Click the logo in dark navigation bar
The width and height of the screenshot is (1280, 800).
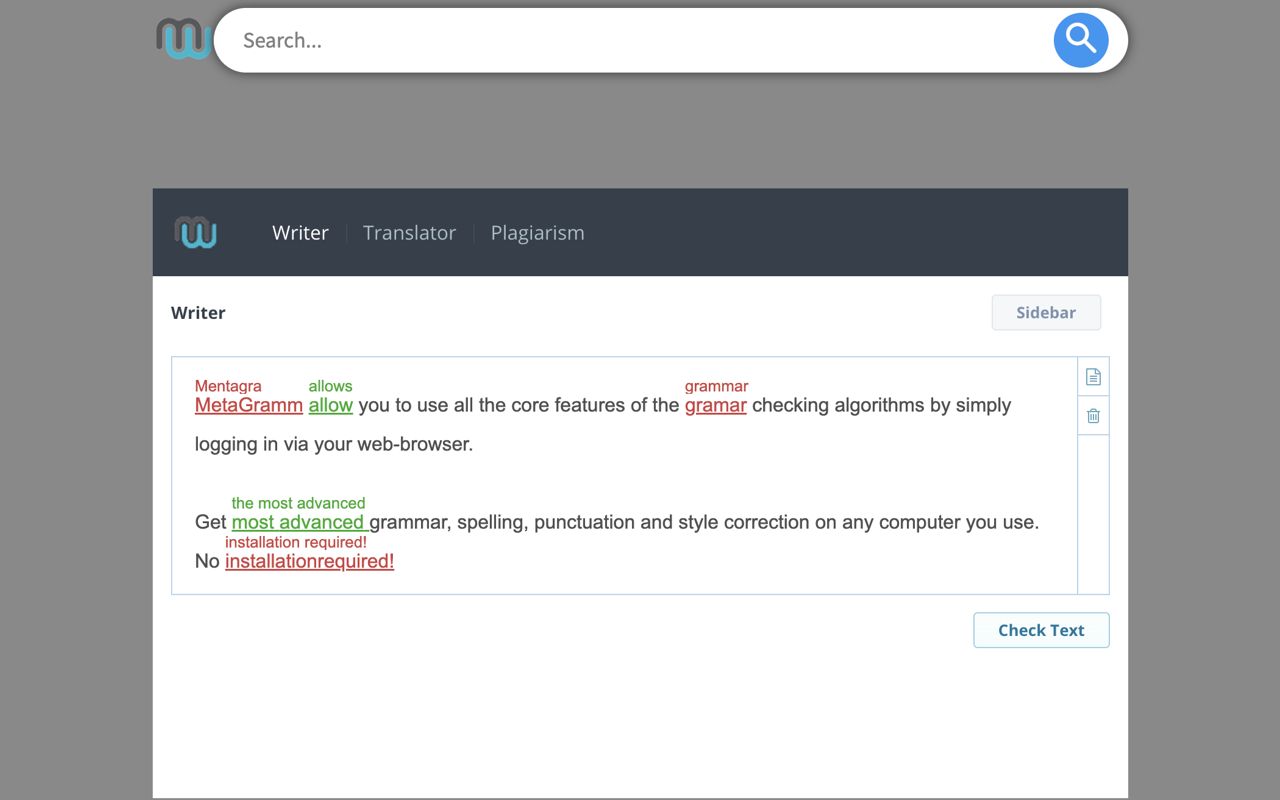(x=196, y=232)
